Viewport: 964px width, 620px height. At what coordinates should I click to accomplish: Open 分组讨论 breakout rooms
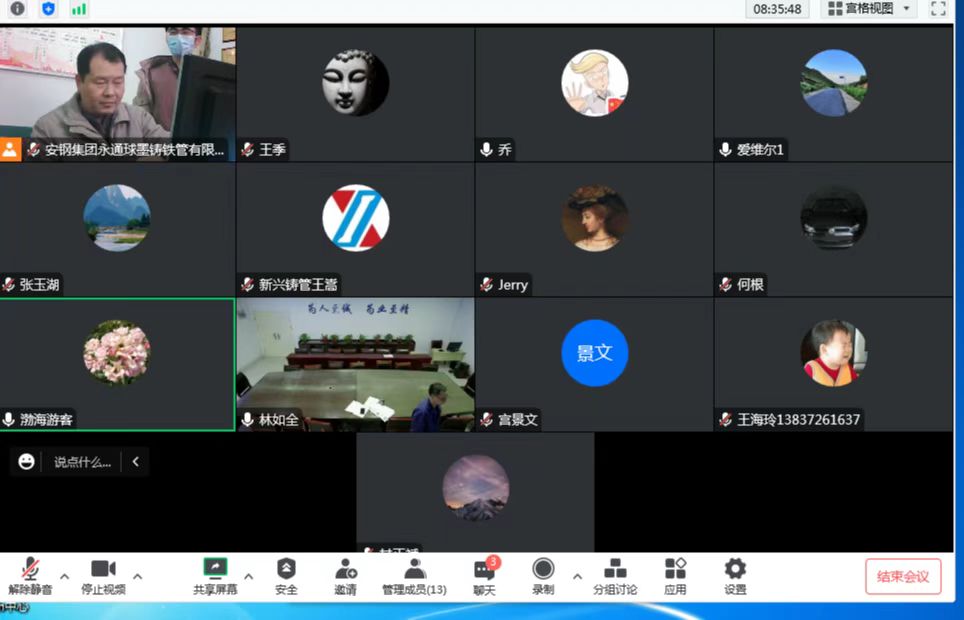point(615,576)
